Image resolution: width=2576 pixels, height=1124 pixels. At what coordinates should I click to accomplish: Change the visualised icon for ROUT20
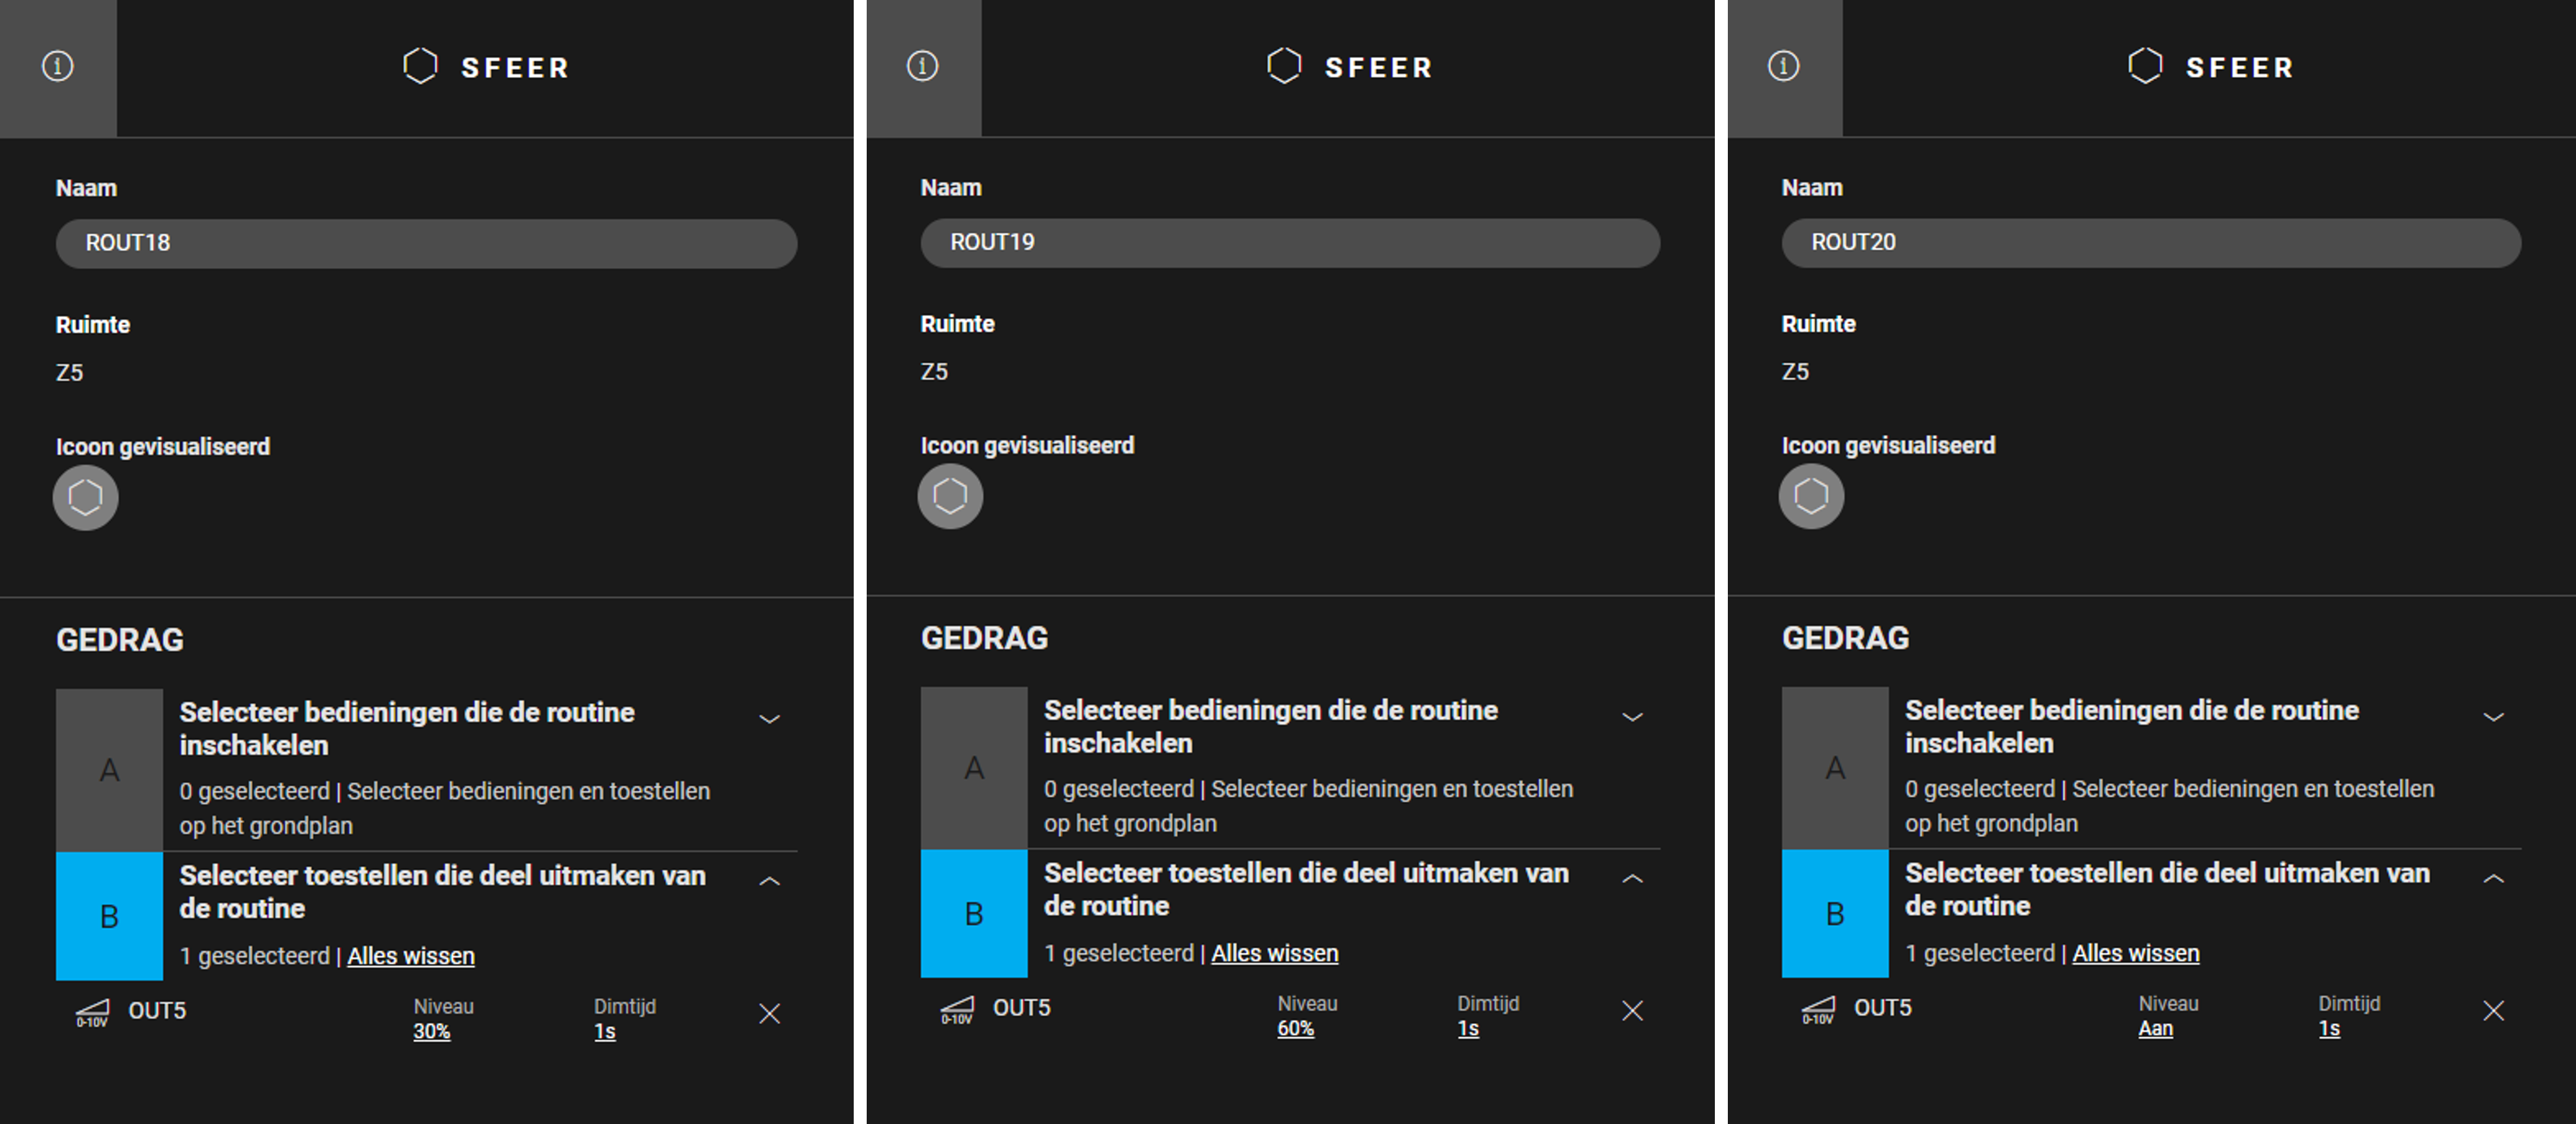(x=1811, y=496)
